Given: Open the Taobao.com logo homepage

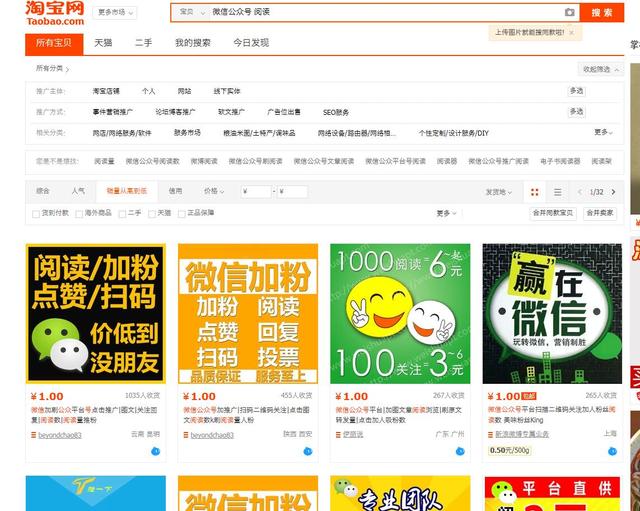Looking at the screenshot, I should pos(55,13).
